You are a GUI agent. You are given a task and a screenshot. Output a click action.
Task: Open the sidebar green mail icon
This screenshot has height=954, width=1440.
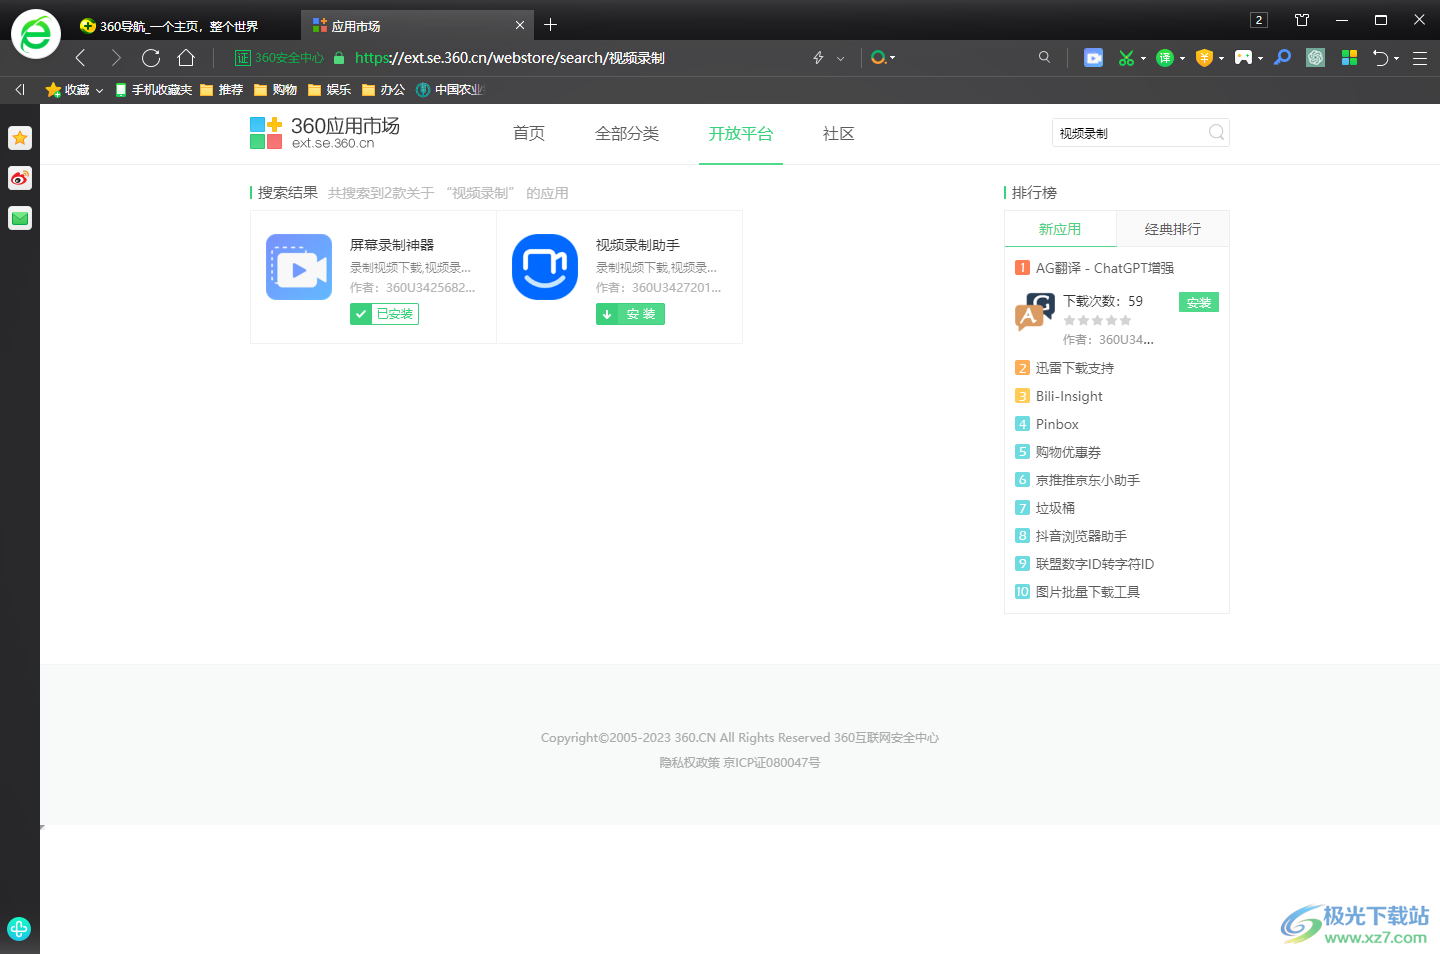coord(20,218)
